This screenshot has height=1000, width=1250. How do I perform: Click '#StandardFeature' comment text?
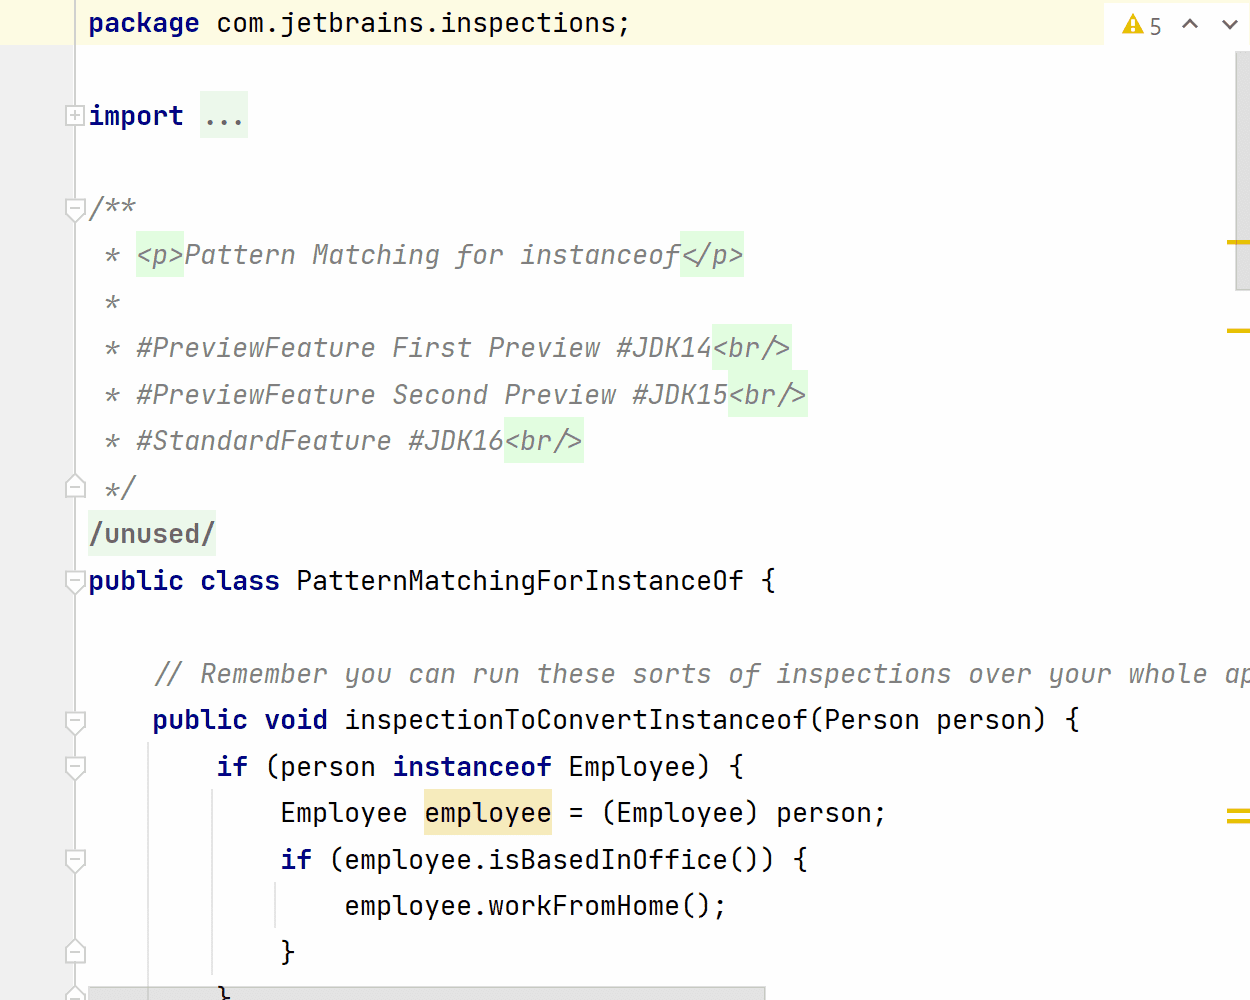264,441
